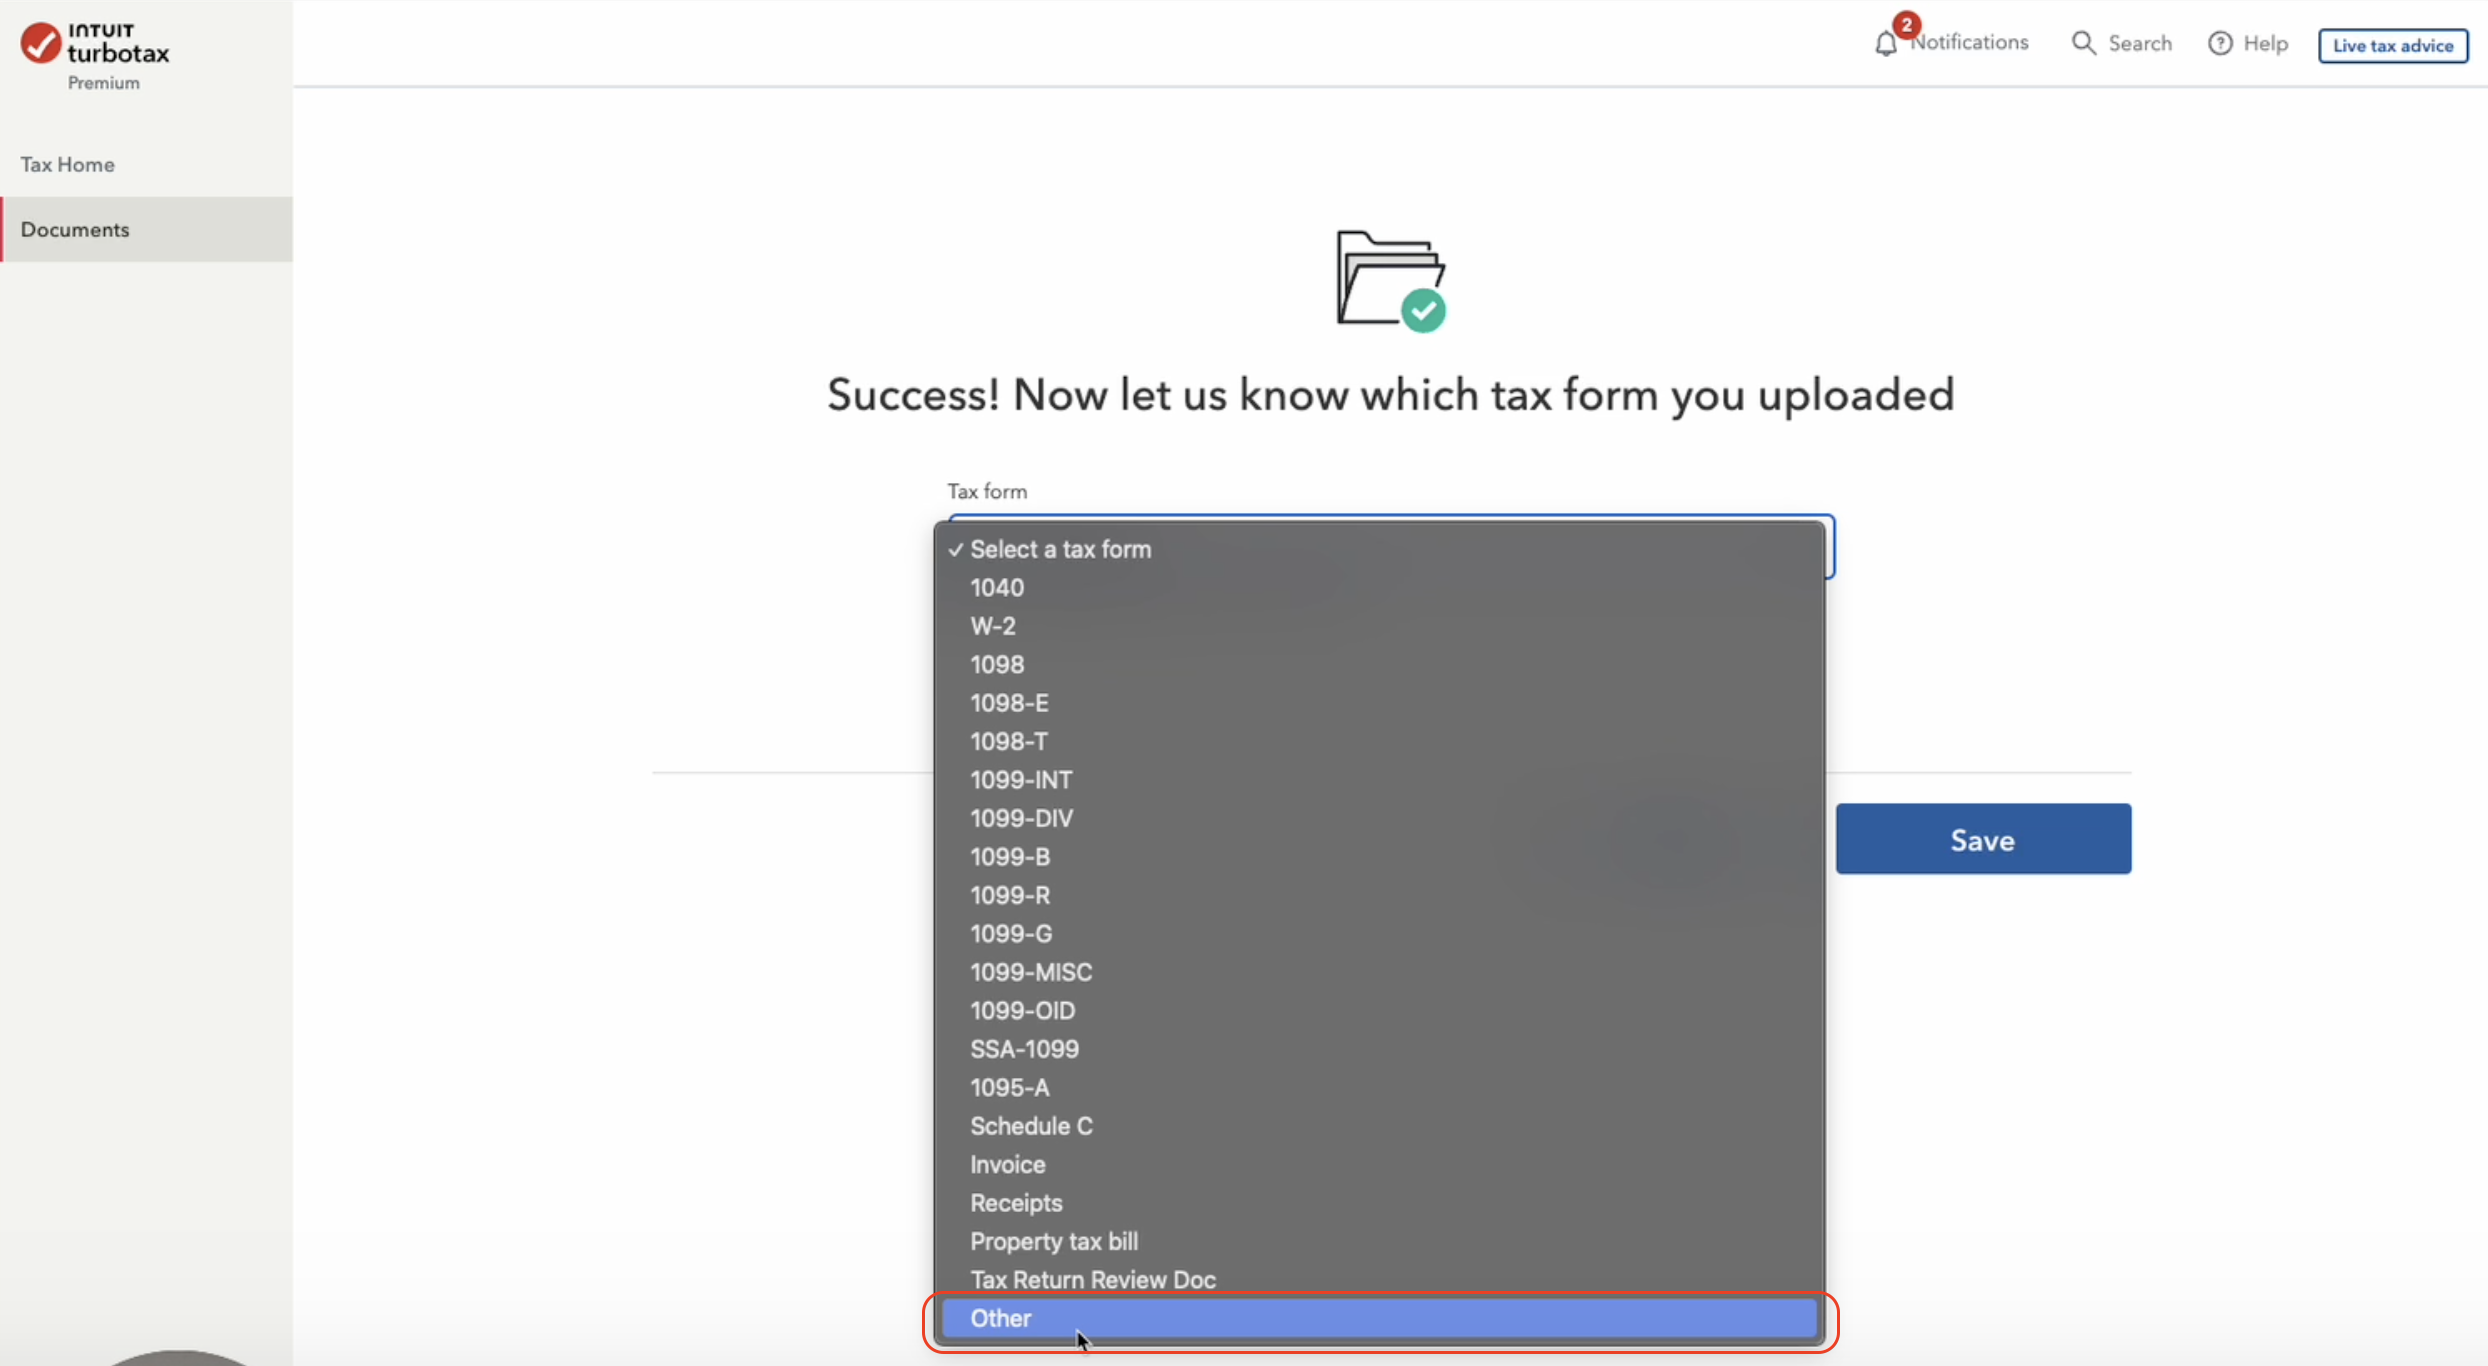Pick Schedule C from the dropdown

click(x=1031, y=1126)
